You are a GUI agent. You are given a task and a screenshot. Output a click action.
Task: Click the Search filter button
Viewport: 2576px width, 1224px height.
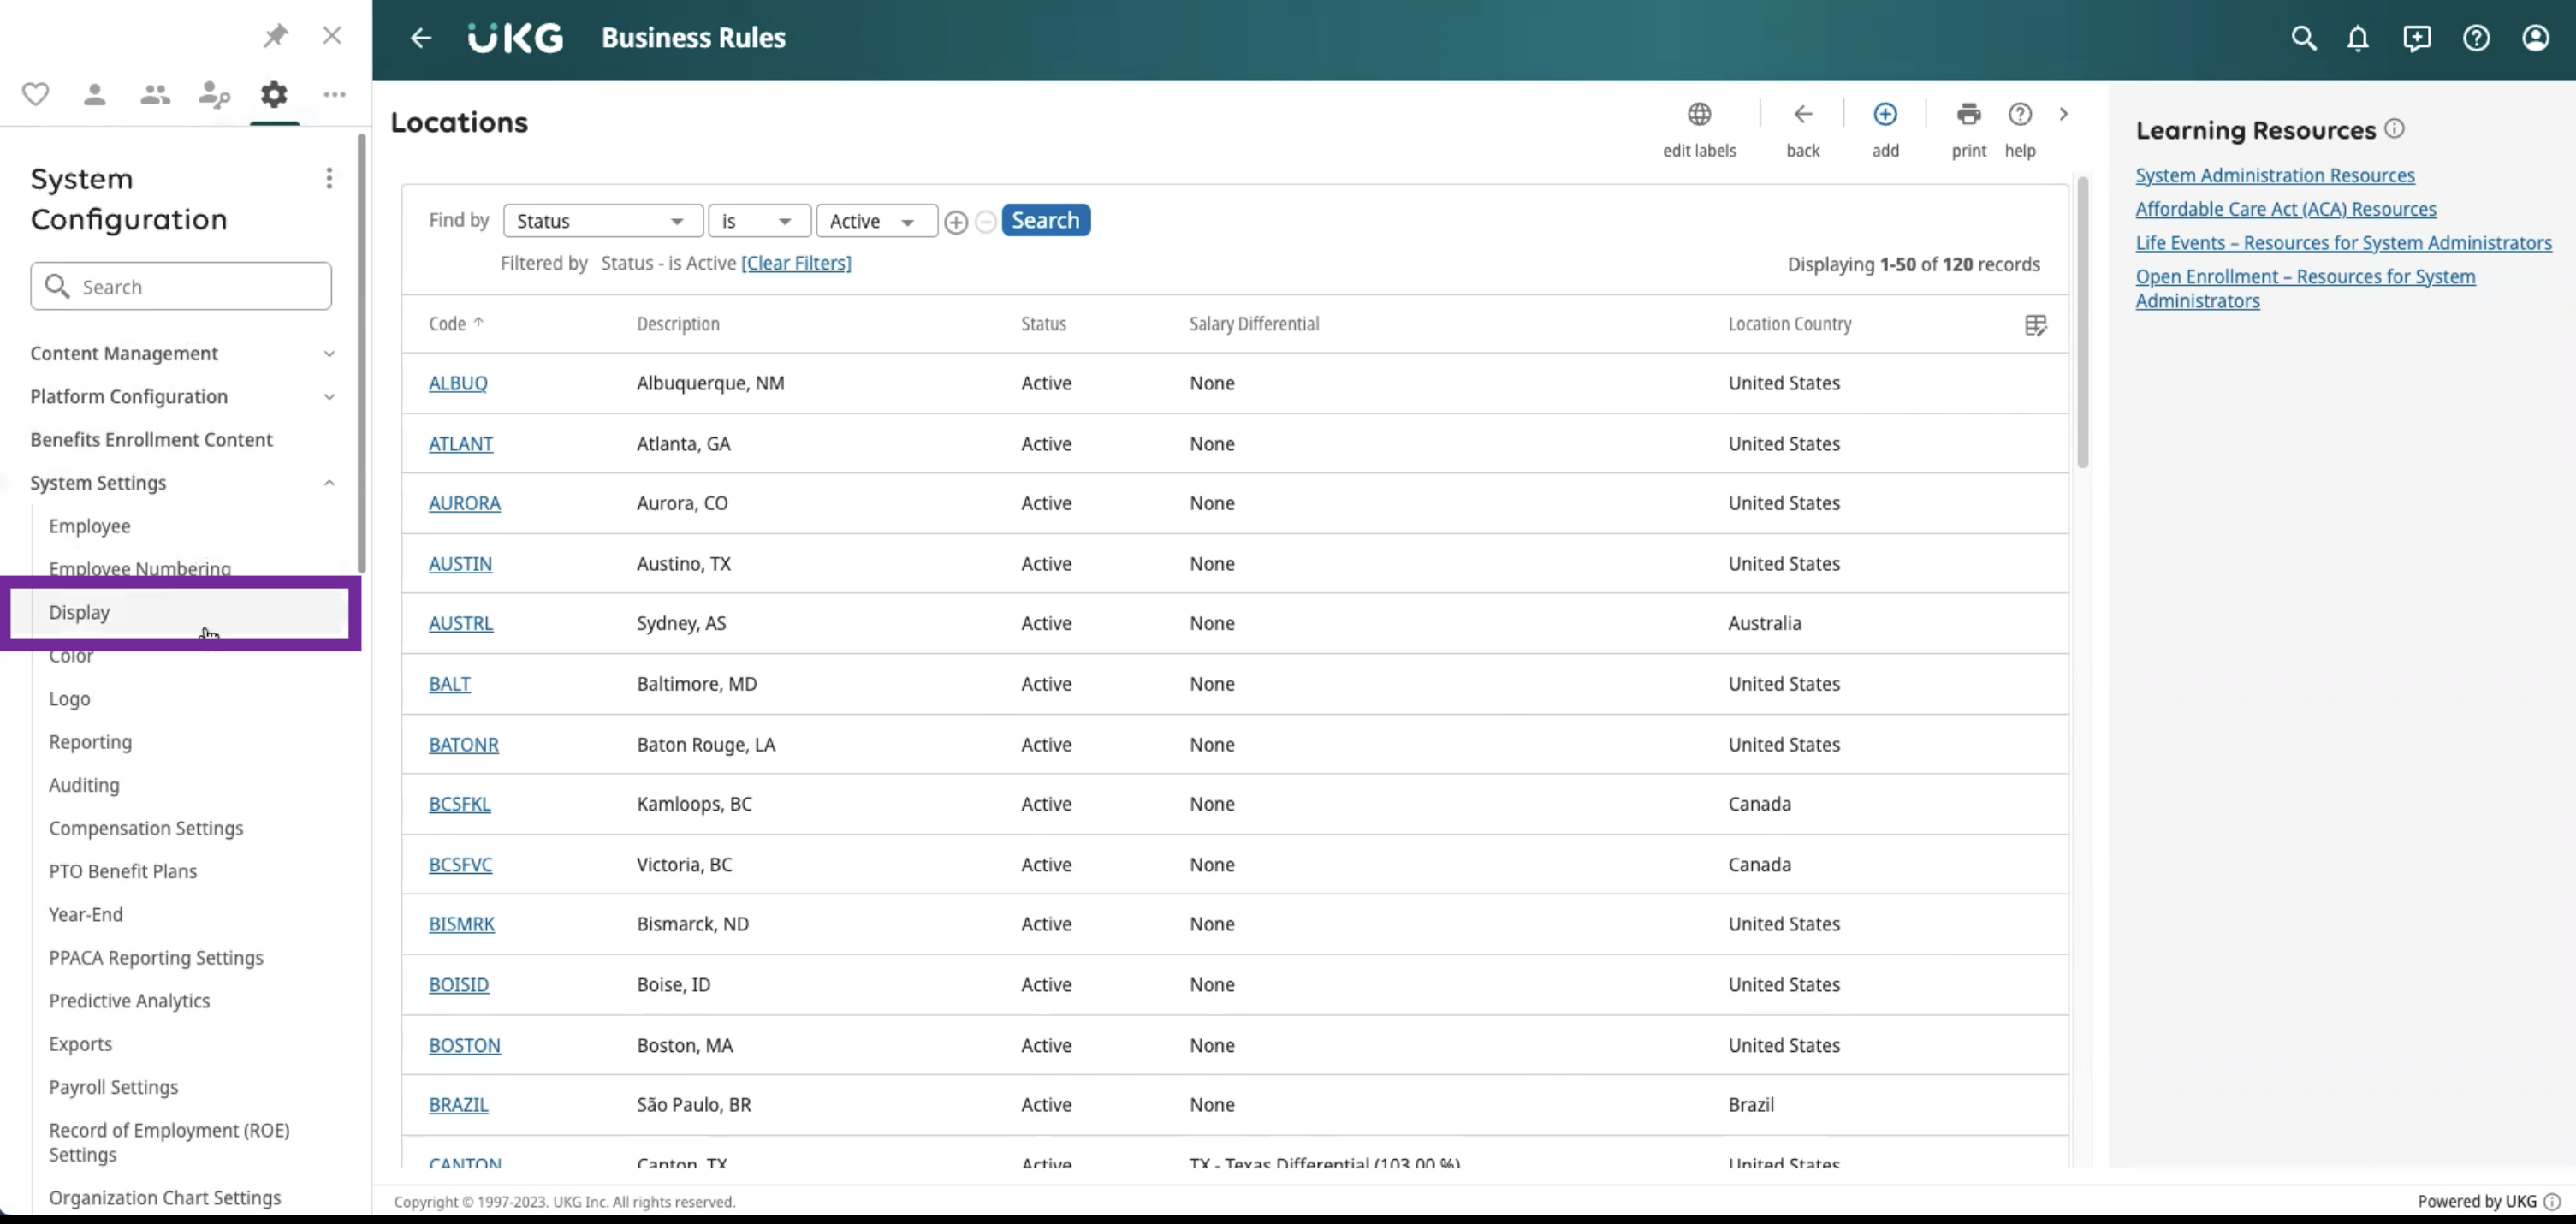point(1045,220)
